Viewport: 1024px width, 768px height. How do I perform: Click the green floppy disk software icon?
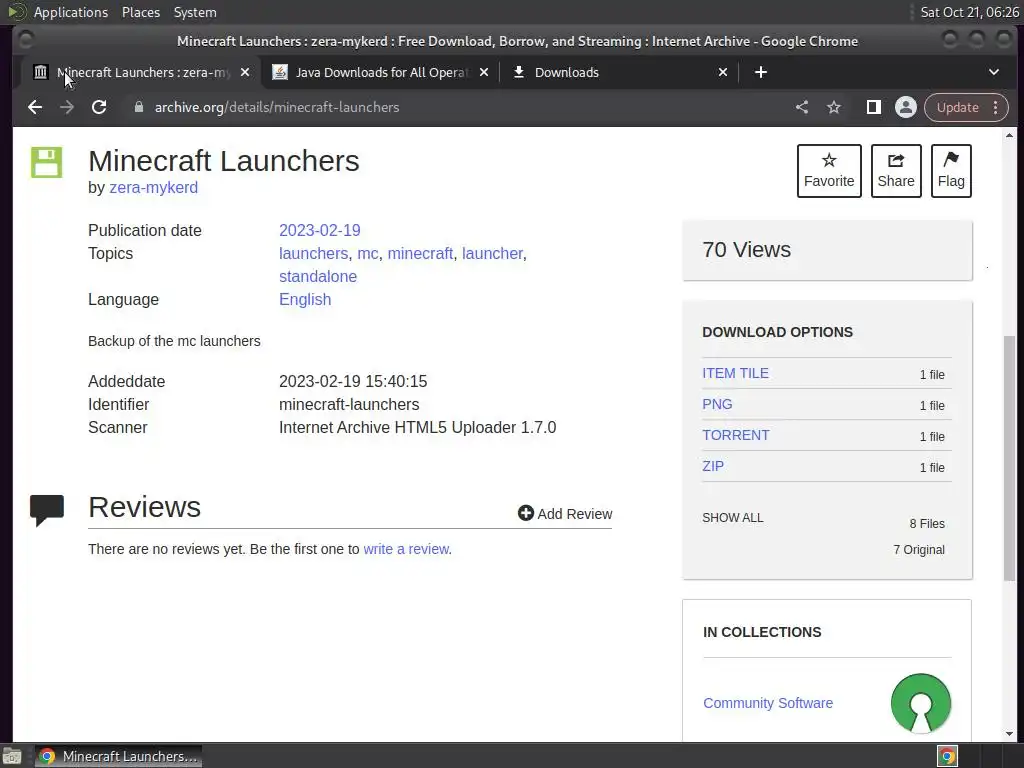pyautogui.click(x=46, y=162)
